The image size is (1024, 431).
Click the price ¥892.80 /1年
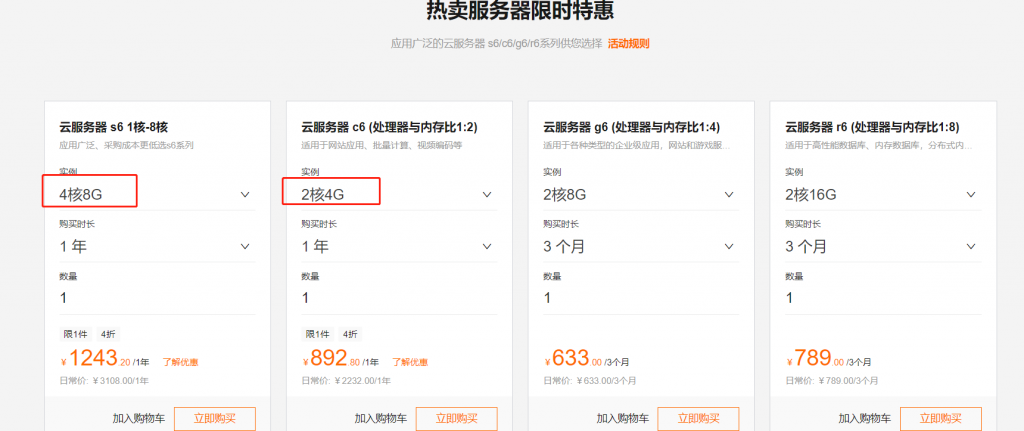pos(340,359)
